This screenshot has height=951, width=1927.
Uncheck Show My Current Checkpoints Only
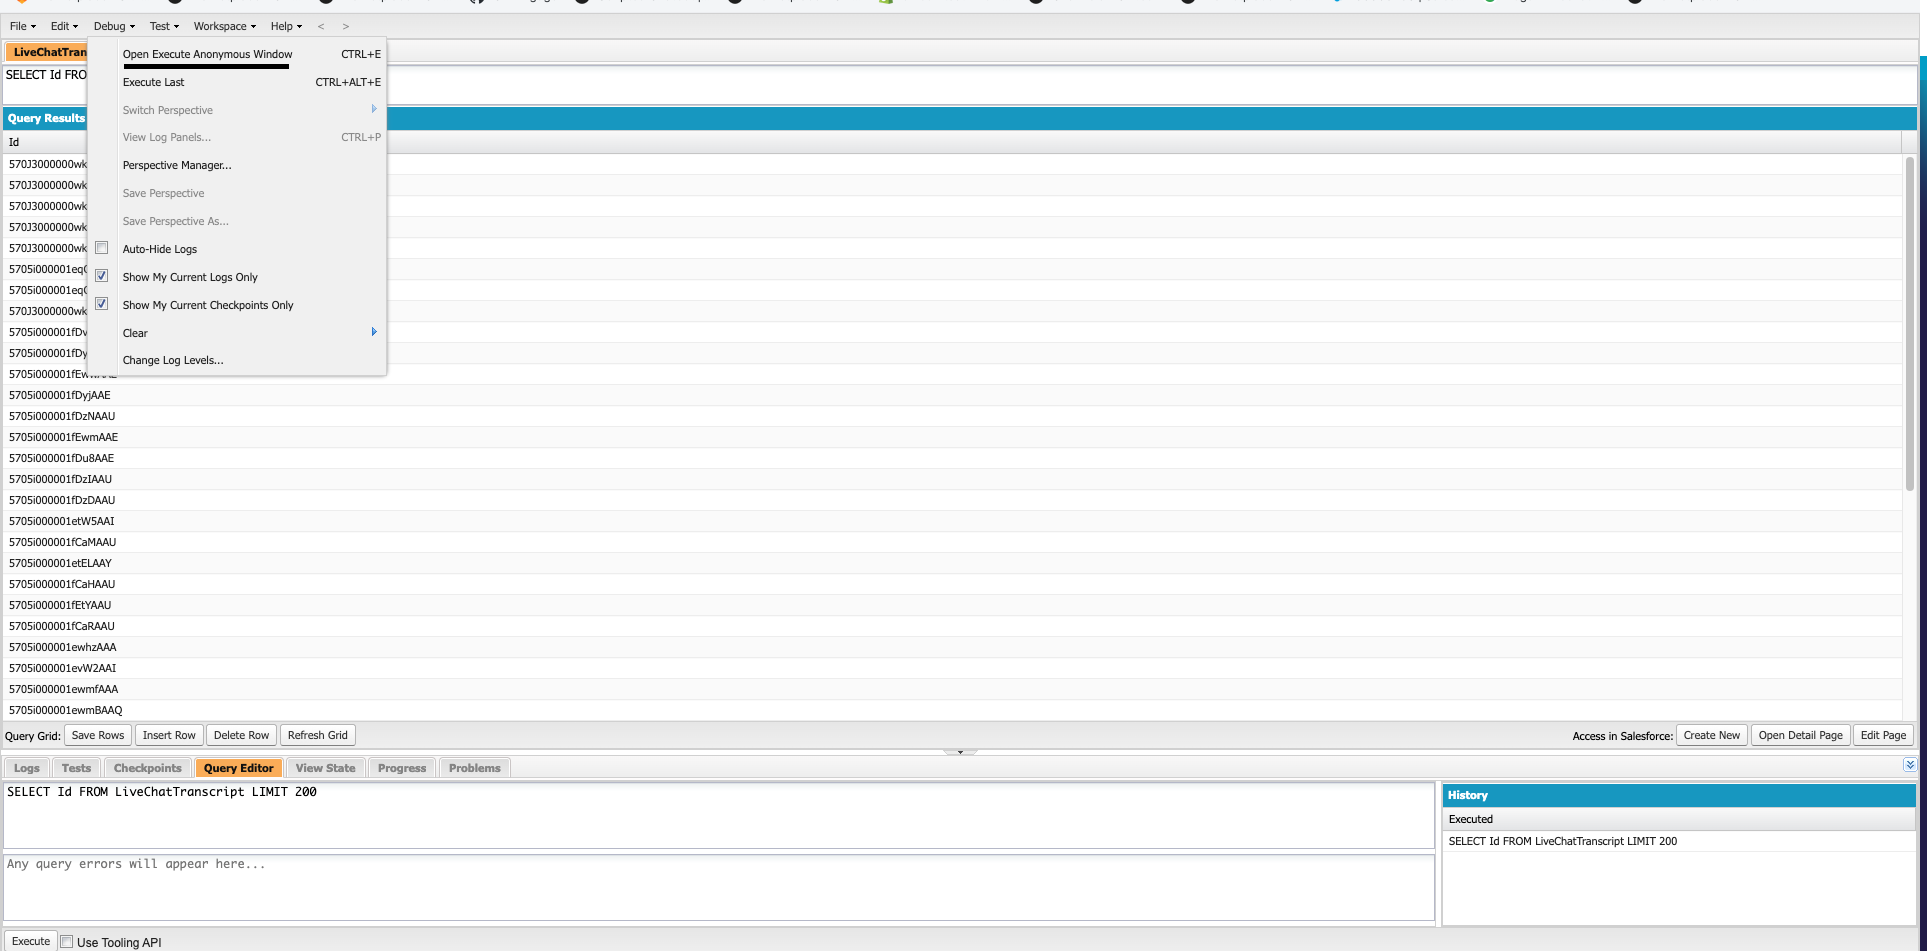[101, 304]
